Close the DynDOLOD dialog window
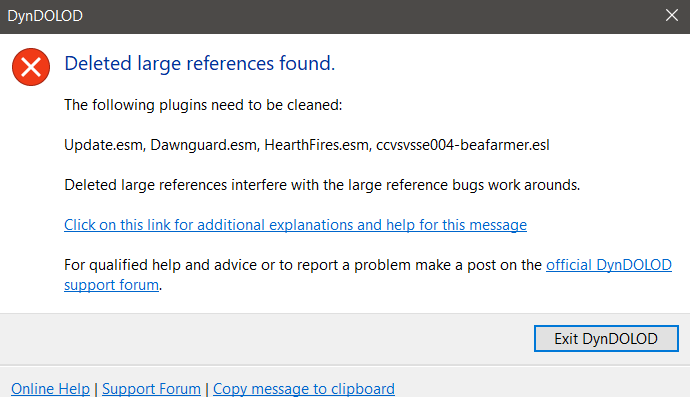Image resolution: width=690 pixels, height=397 pixels. click(672, 15)
